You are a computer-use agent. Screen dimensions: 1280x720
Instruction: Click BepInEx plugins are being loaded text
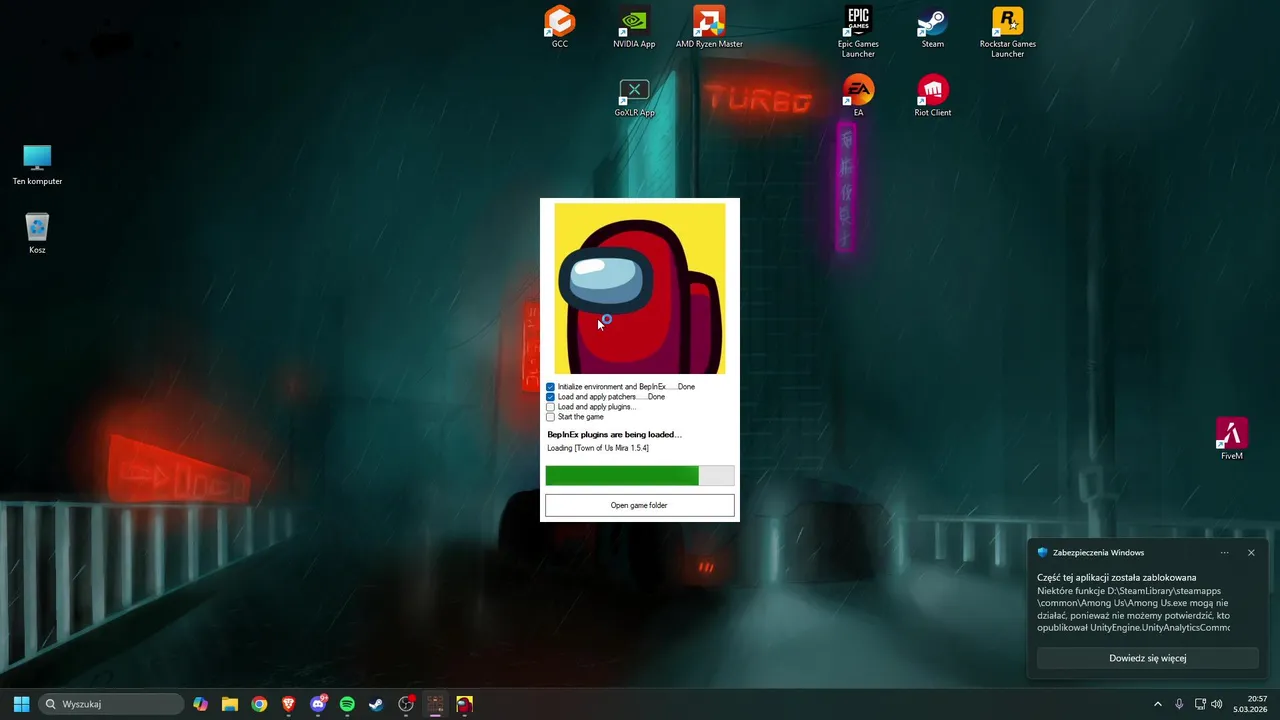[x=614, y=435]
